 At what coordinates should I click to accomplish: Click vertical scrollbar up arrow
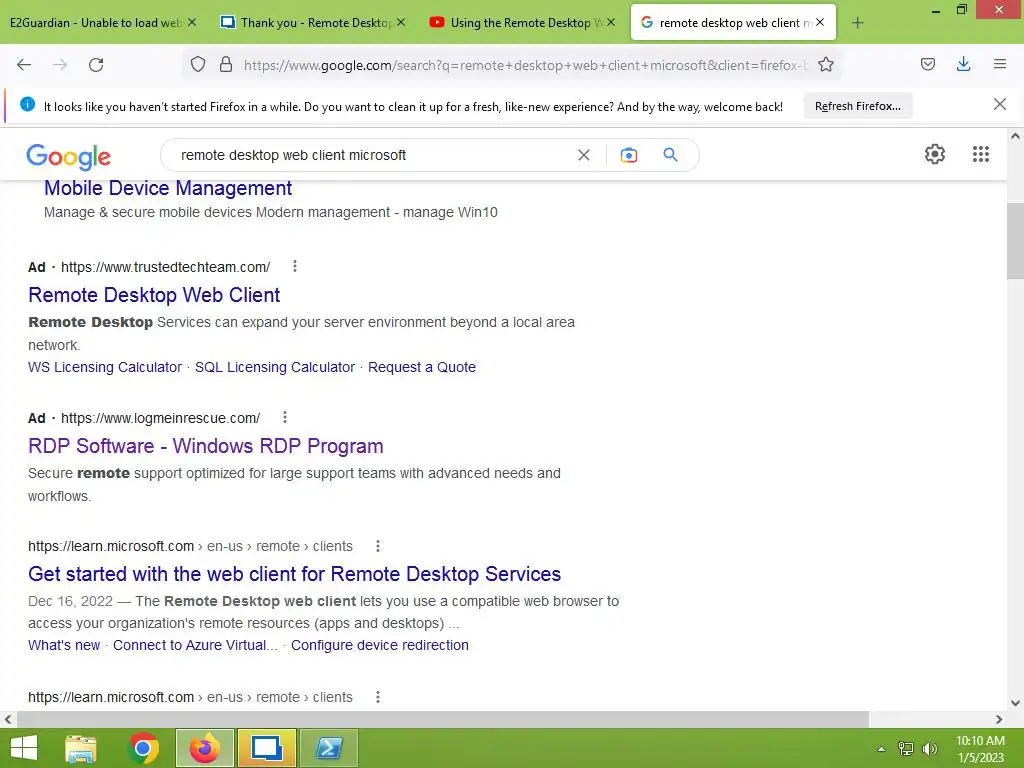pos(1015,136)
